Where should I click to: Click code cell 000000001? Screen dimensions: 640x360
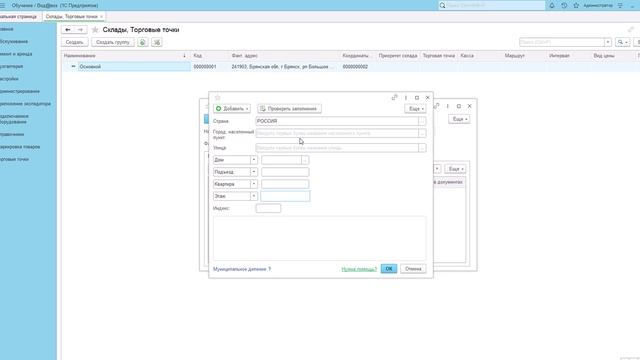point(205,67)
